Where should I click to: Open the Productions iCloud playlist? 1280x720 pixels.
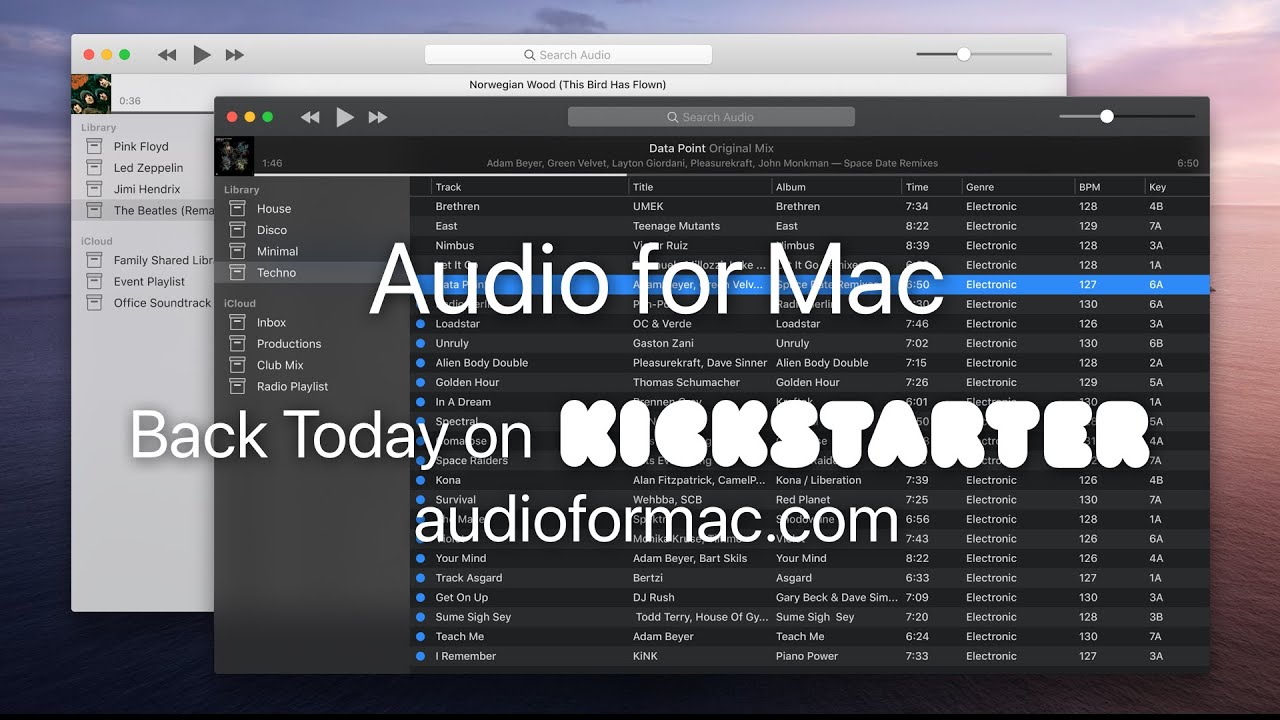[289, 344]
